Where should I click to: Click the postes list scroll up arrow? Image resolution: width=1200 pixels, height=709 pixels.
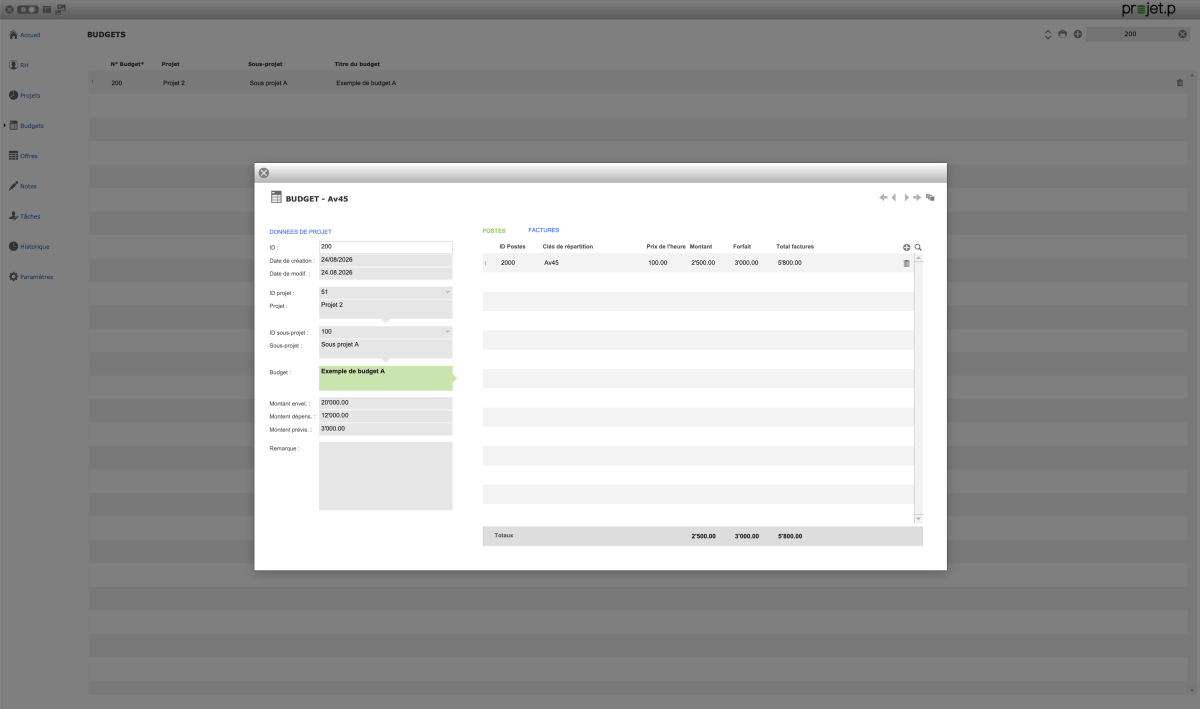918,259
